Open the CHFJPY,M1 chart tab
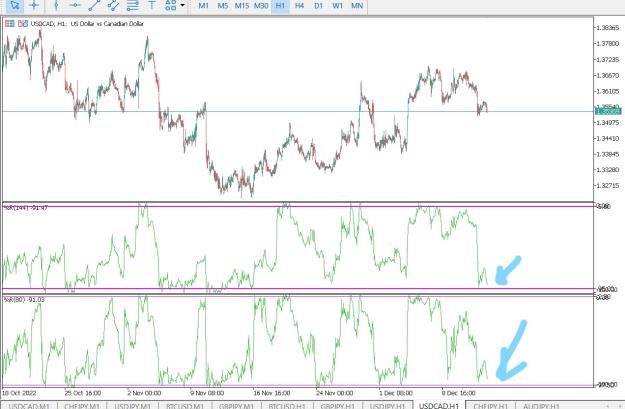 81,405
